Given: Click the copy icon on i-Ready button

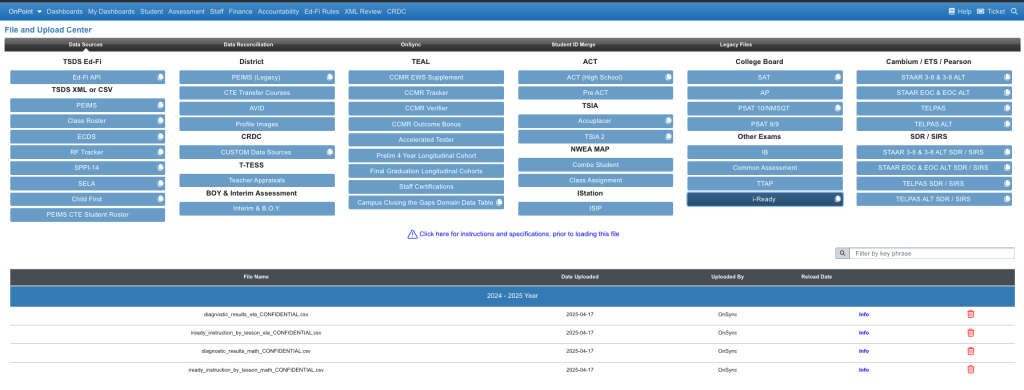Looking at the screenshot, I should tap(837, 199).
